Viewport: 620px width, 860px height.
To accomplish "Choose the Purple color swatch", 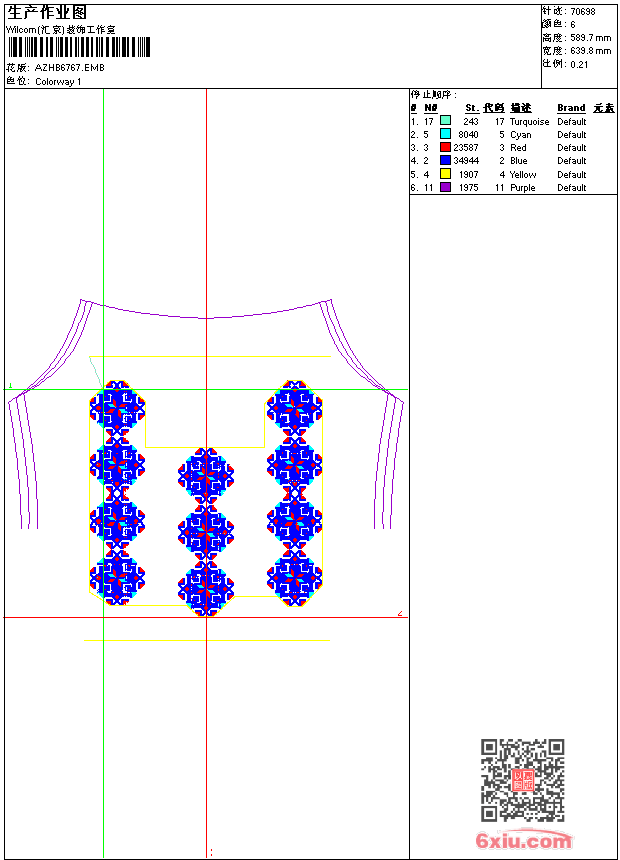I will [x=445, y=187].
